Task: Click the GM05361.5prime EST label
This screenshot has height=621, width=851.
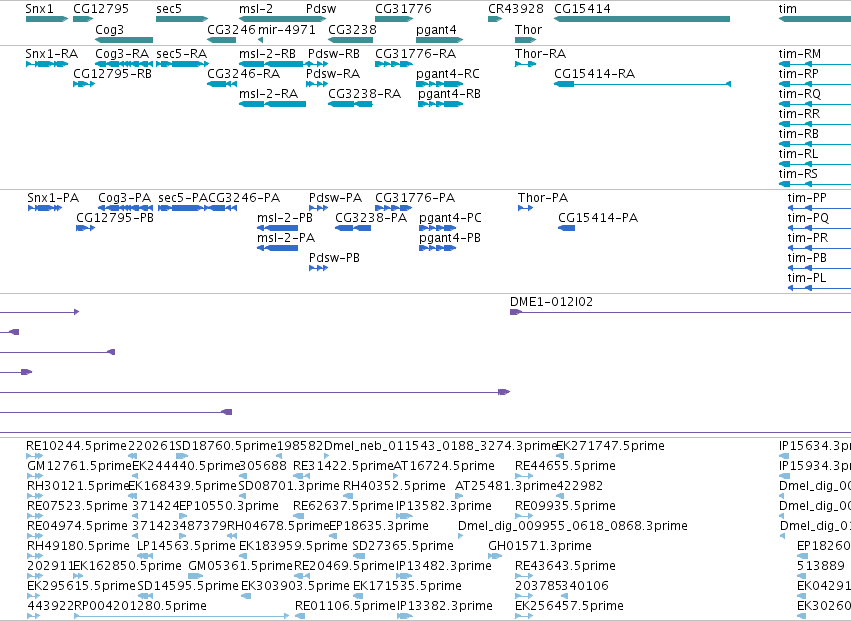Action: click(x=240, y=566)
